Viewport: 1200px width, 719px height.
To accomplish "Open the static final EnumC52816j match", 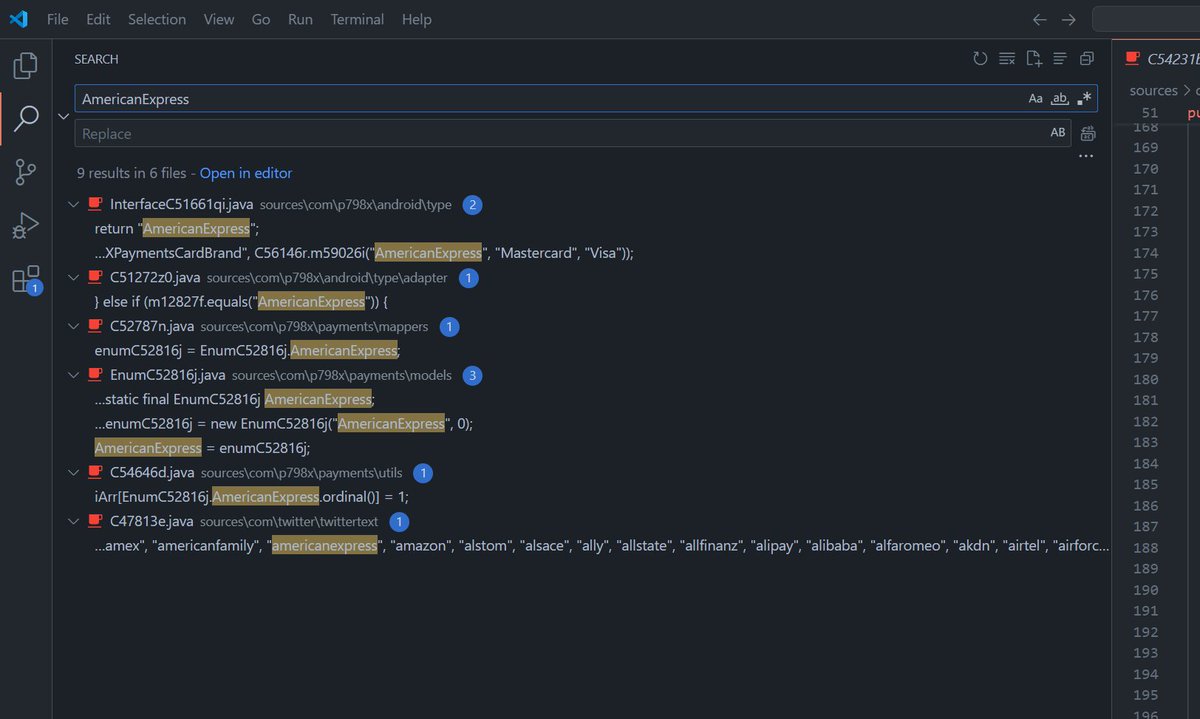I will 235,399.
